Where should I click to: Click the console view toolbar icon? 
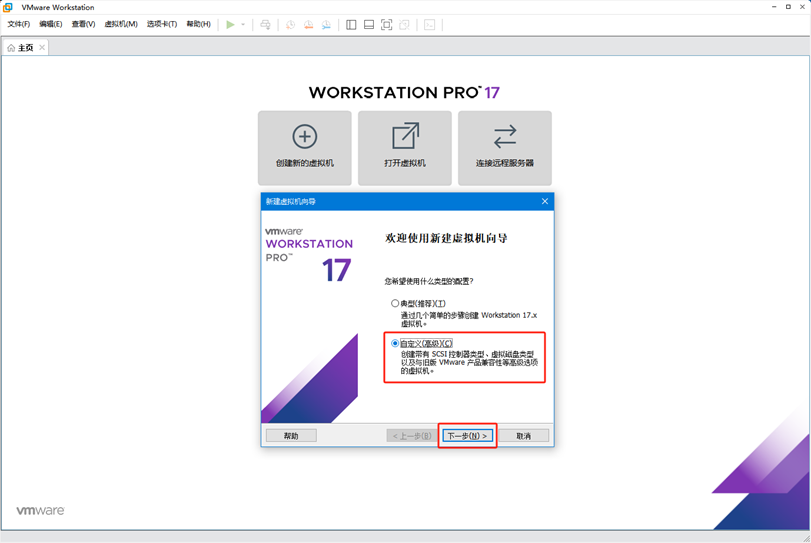[429, 24]
